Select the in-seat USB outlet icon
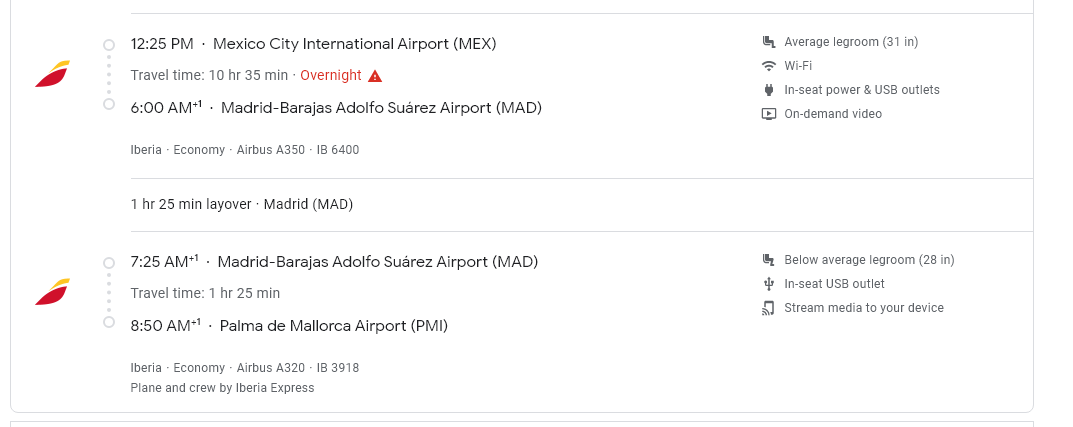Screen dimensions: 1073x427 pyautogui.click(x=768, y=284)
